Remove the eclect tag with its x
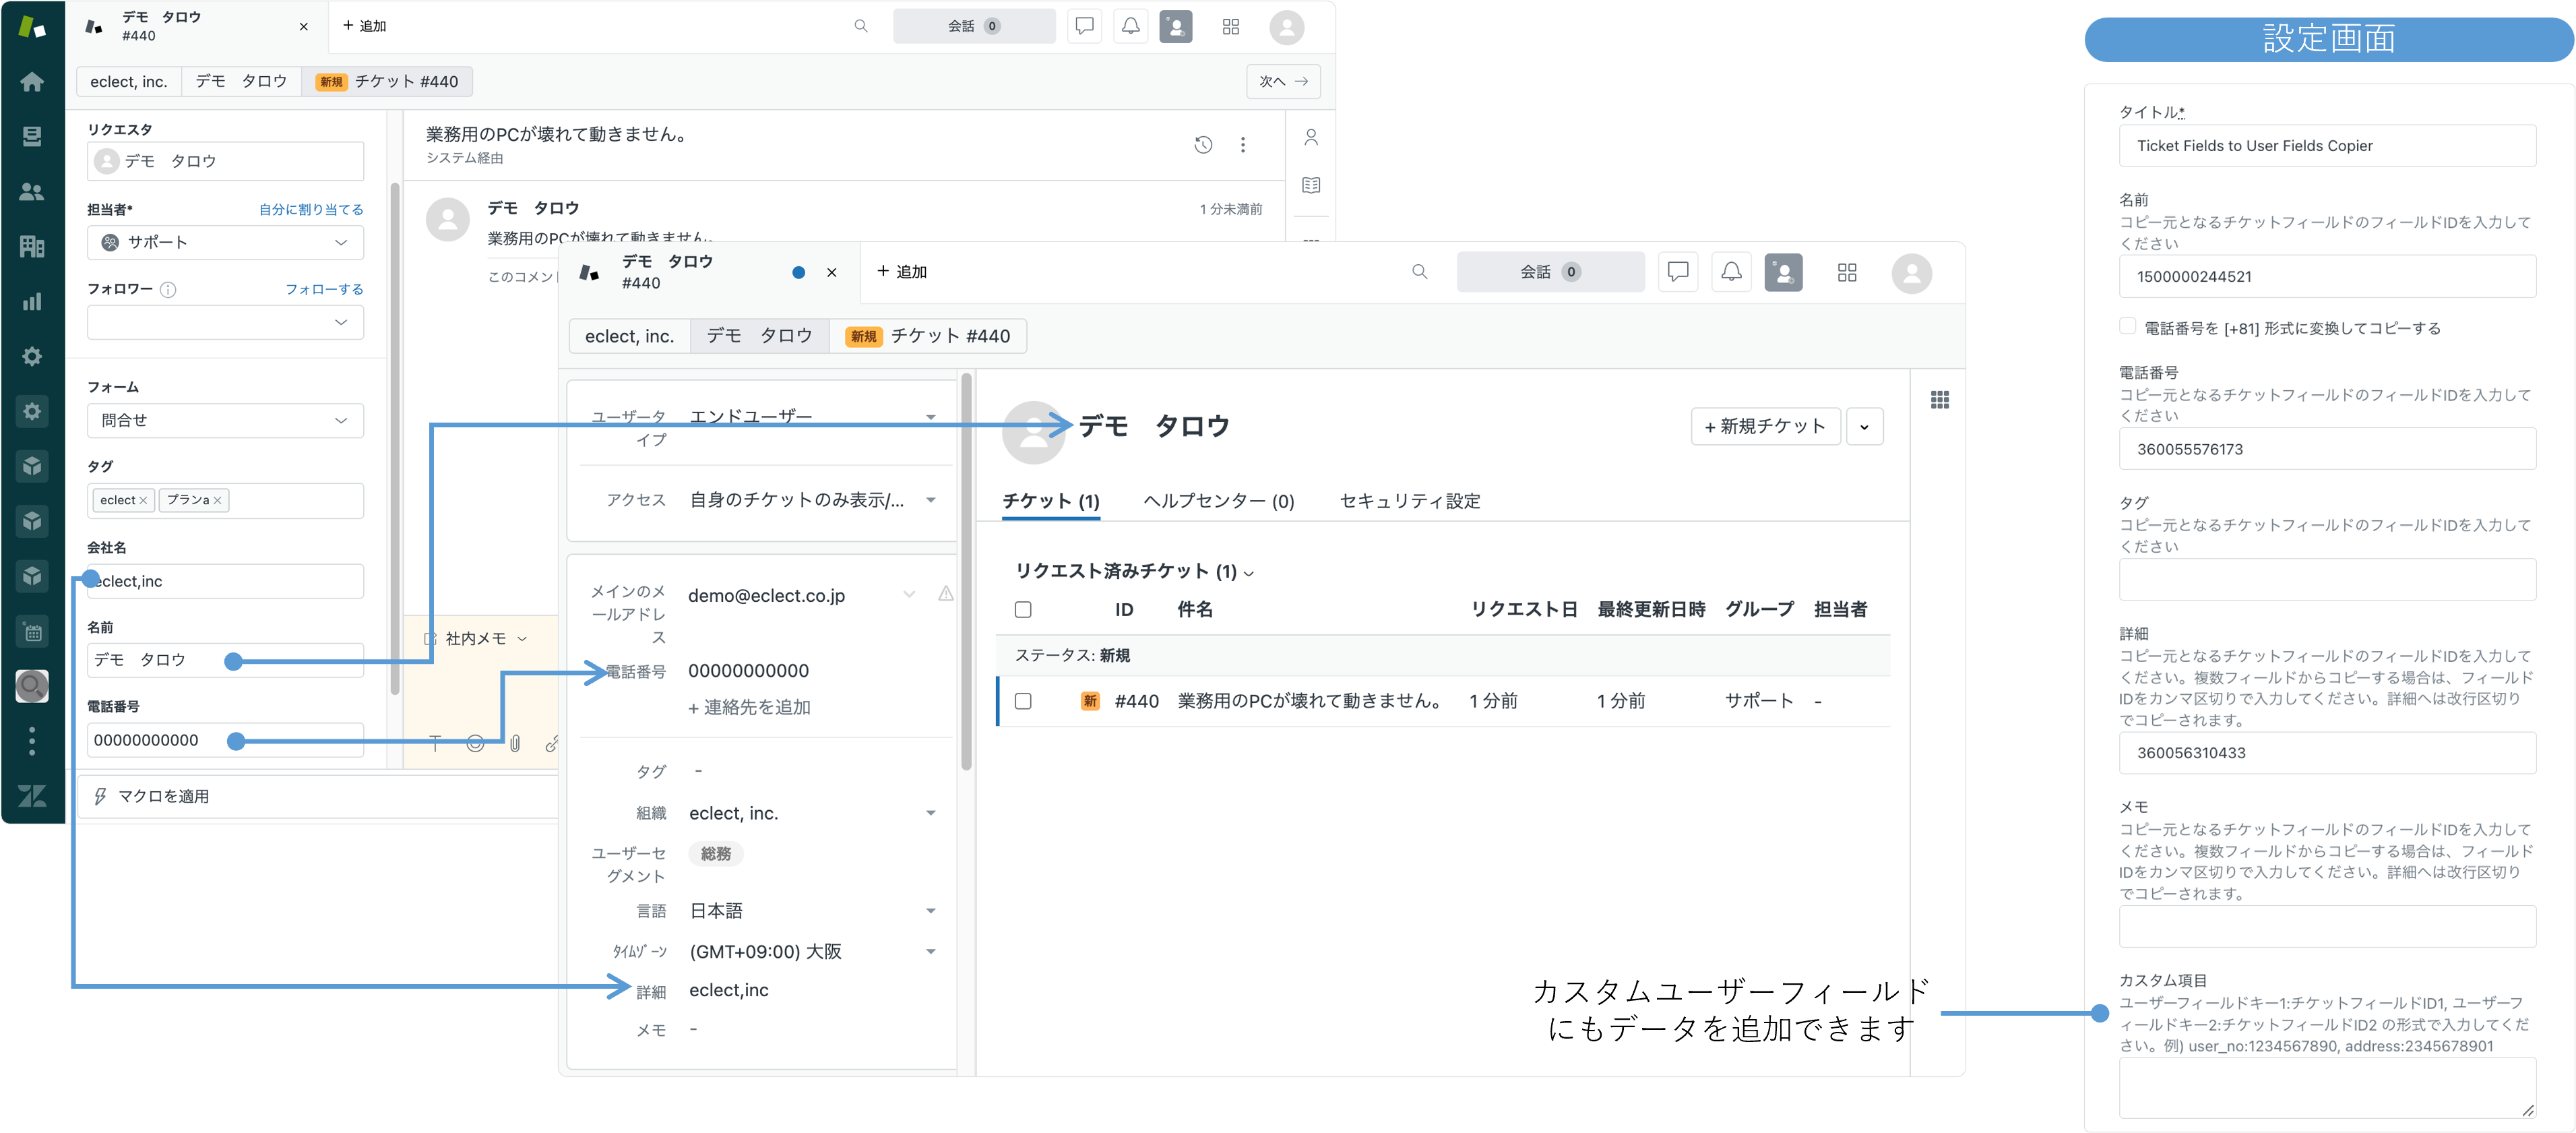Screen dimensions: 2576x1133 pyautogui.click(x=143, y=501)
